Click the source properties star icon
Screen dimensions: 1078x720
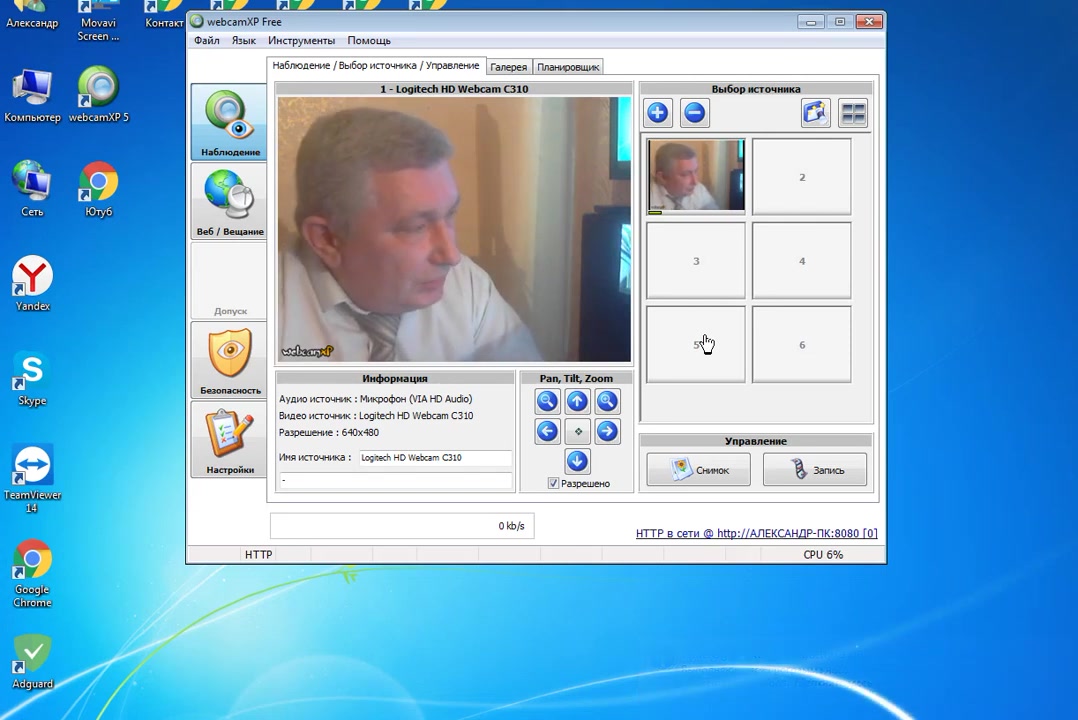click(x=815, y=113)
